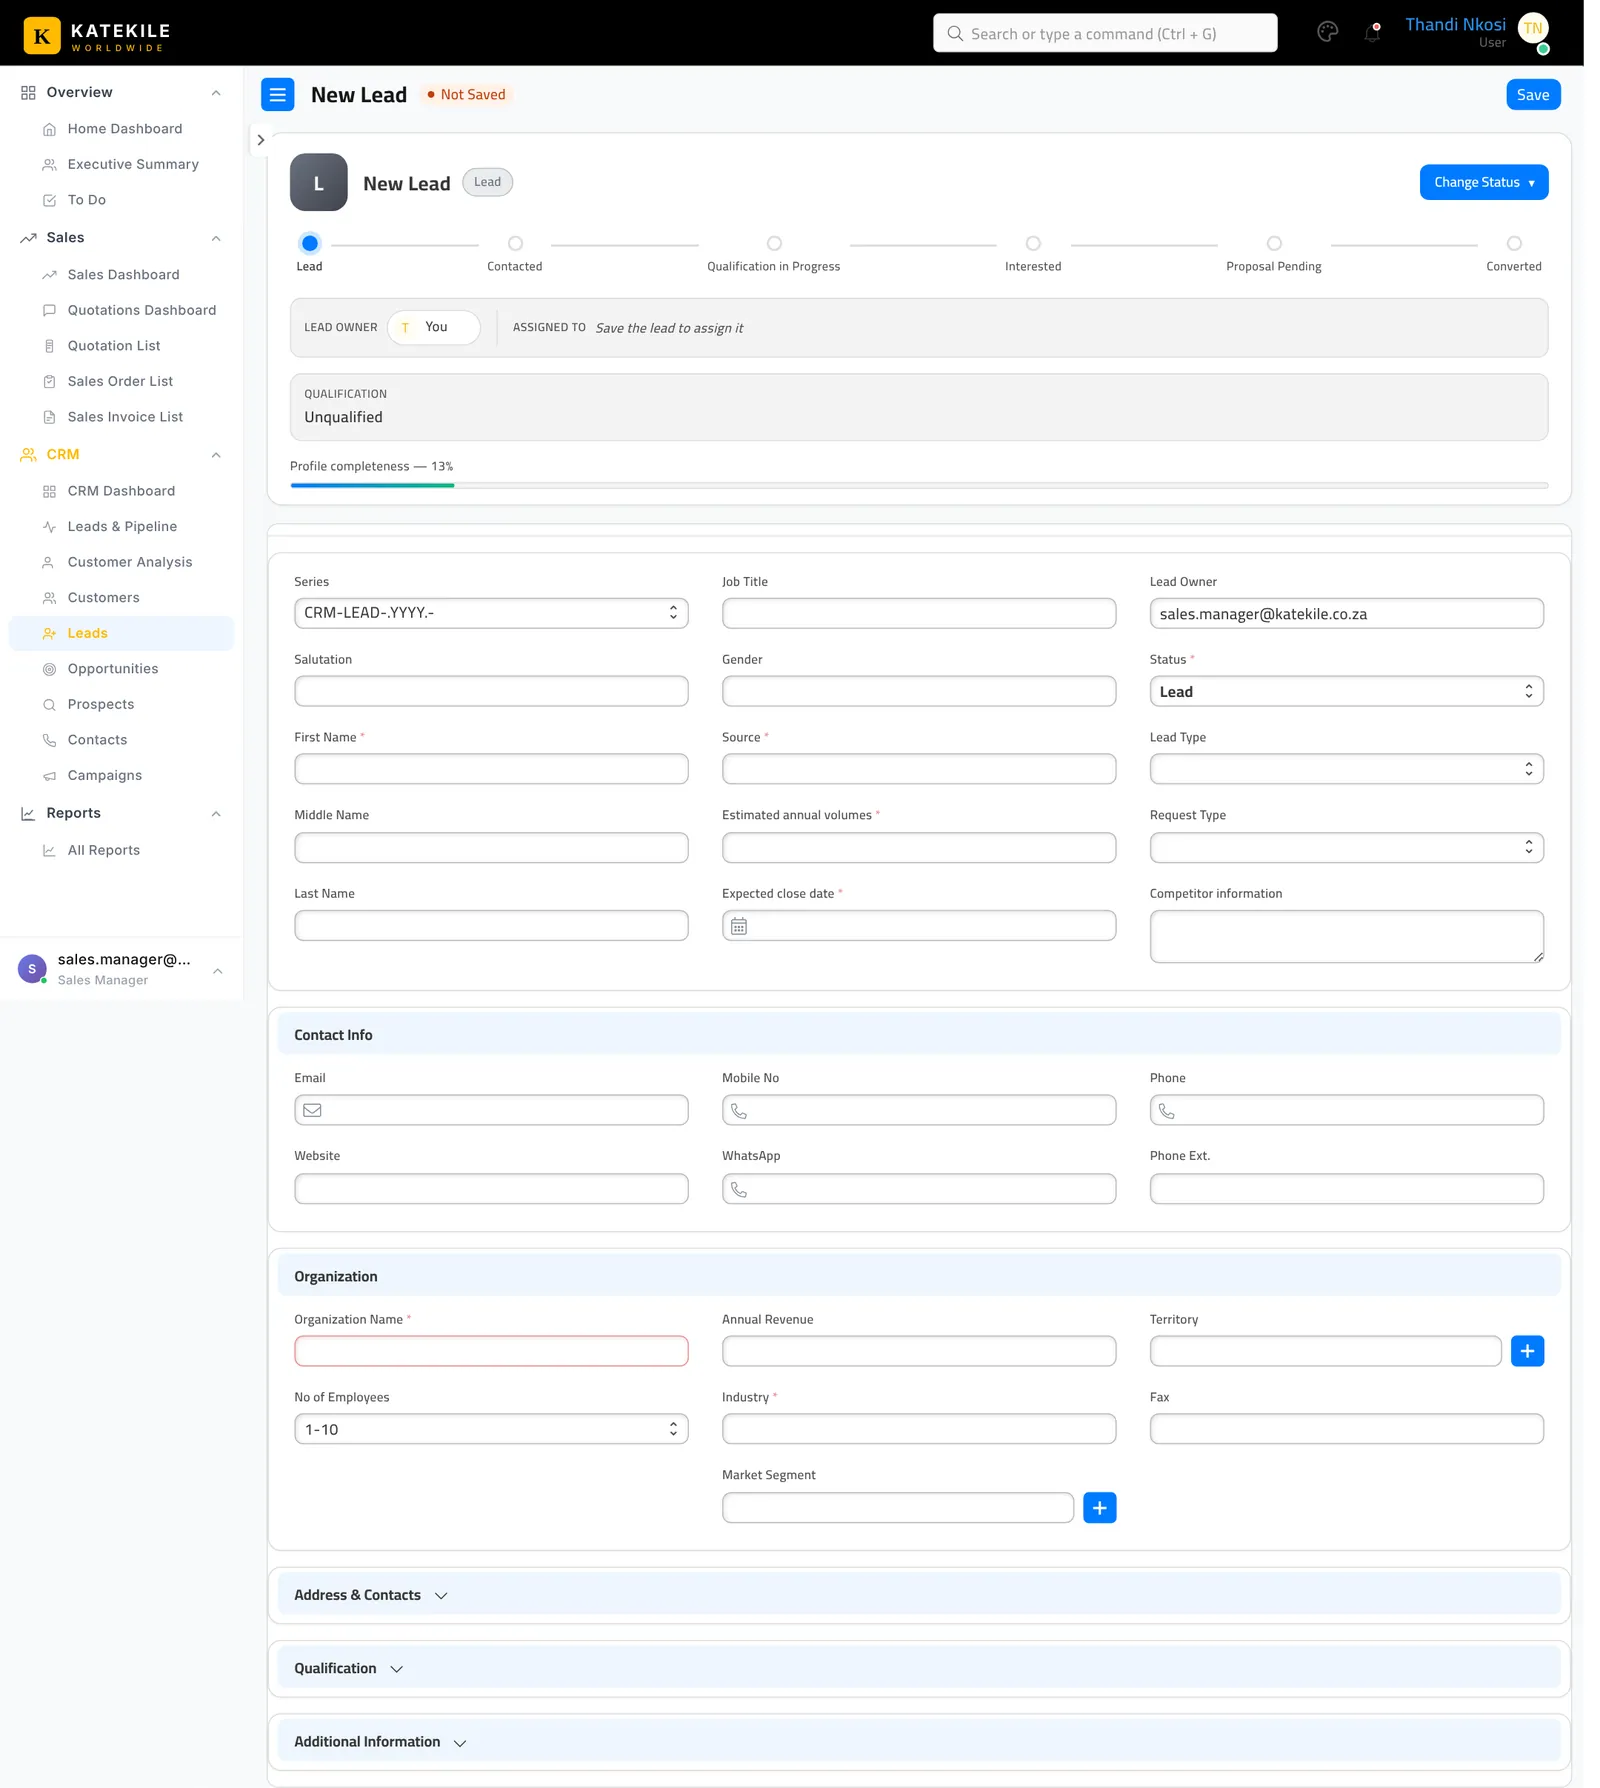Click the You lead owner chip
This screenshot has height=1788, width=1600.
434,327
